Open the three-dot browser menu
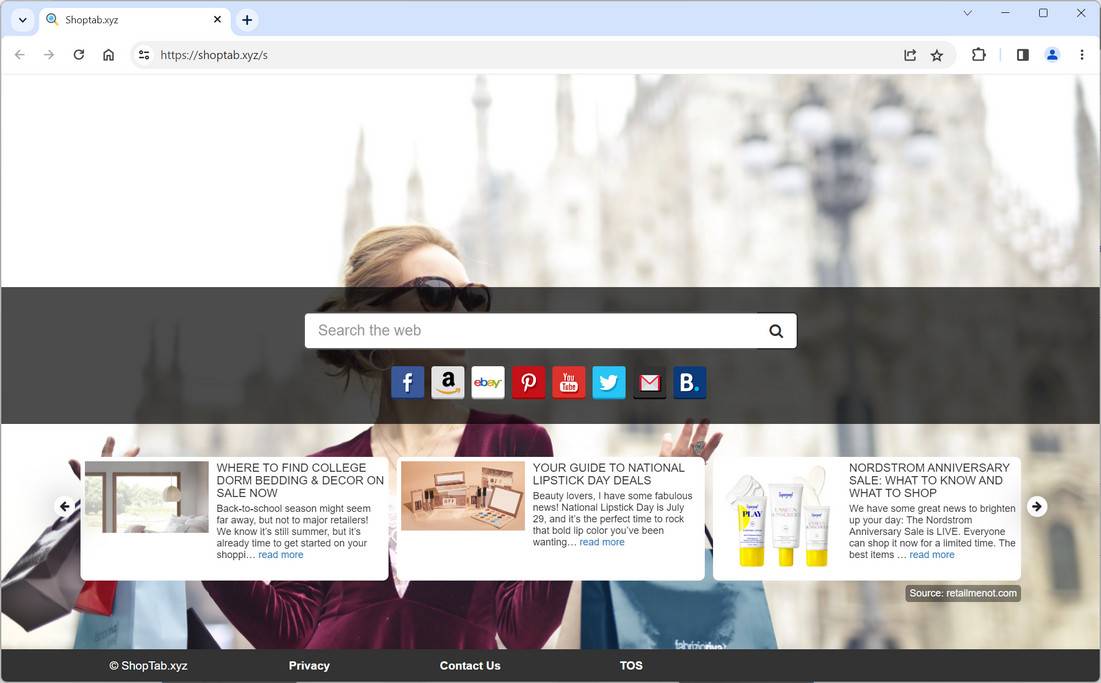This screenshot has width=1101, height=683. point(1082,55)
